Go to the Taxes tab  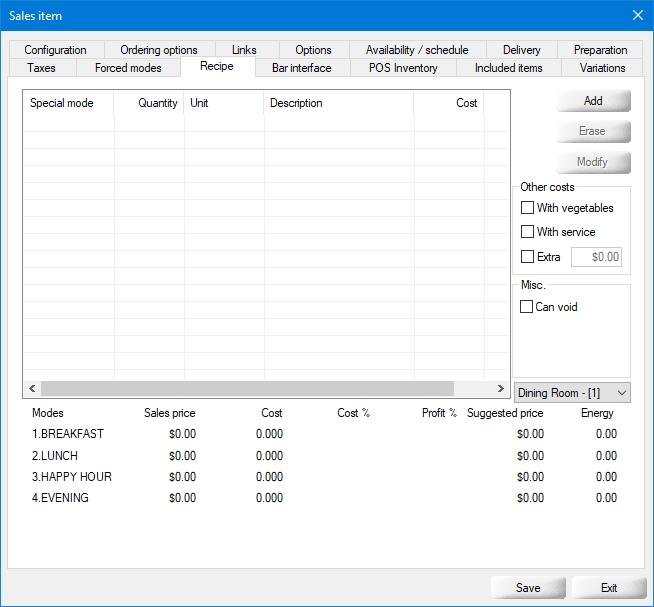click(42, 68)
